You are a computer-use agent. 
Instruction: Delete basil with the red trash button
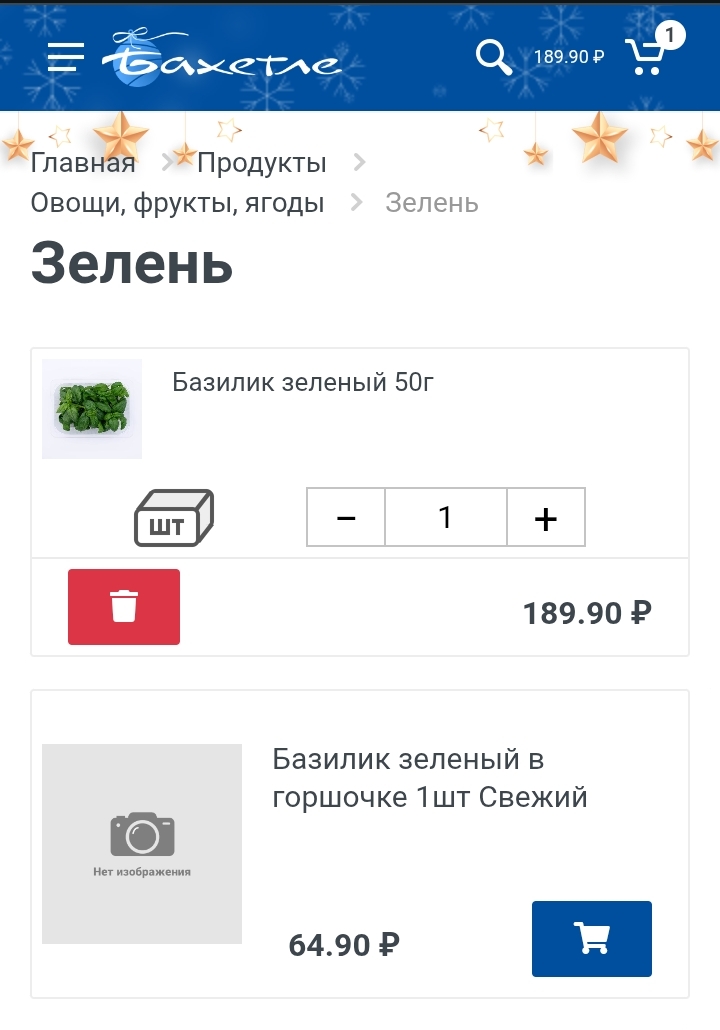click(124, 607)
